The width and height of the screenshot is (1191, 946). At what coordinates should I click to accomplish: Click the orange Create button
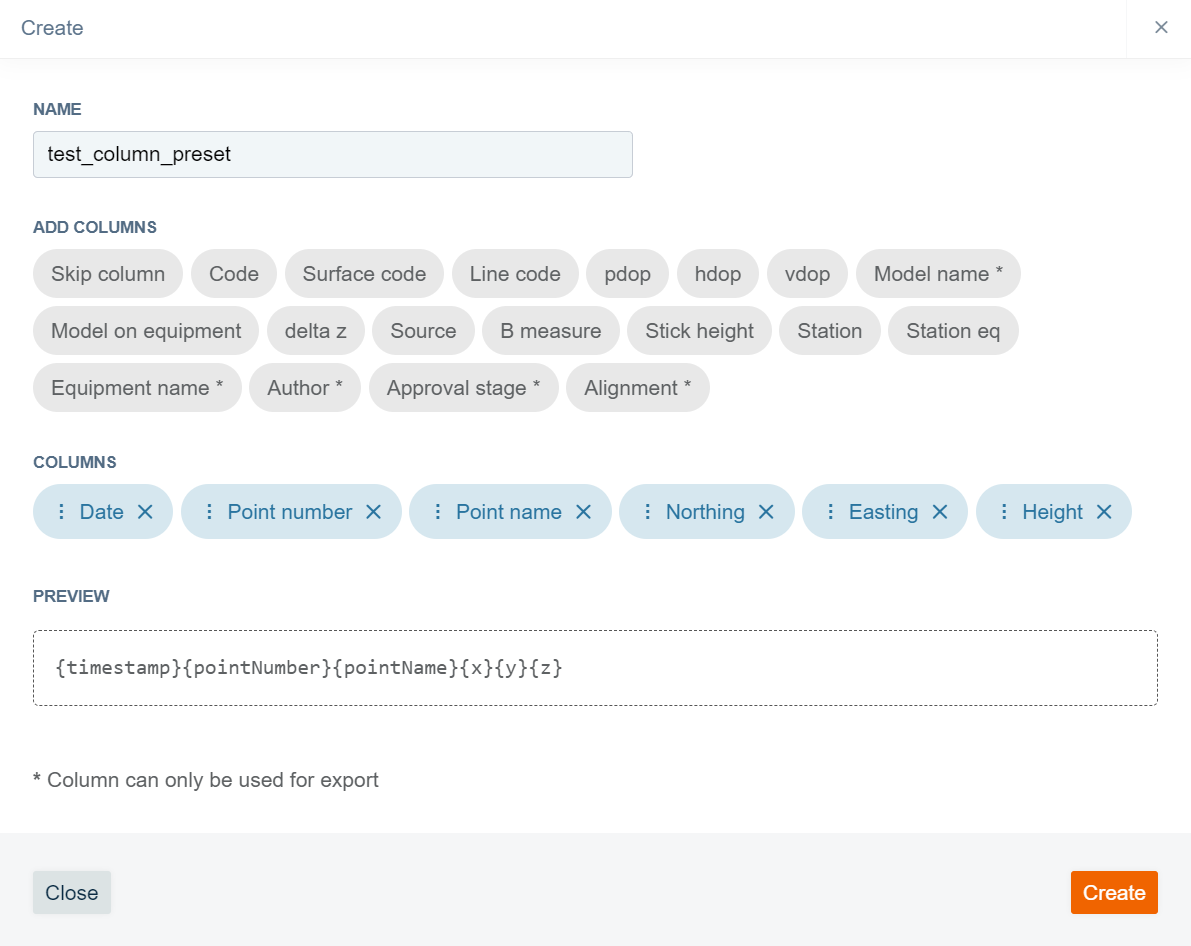point(1114,892)
